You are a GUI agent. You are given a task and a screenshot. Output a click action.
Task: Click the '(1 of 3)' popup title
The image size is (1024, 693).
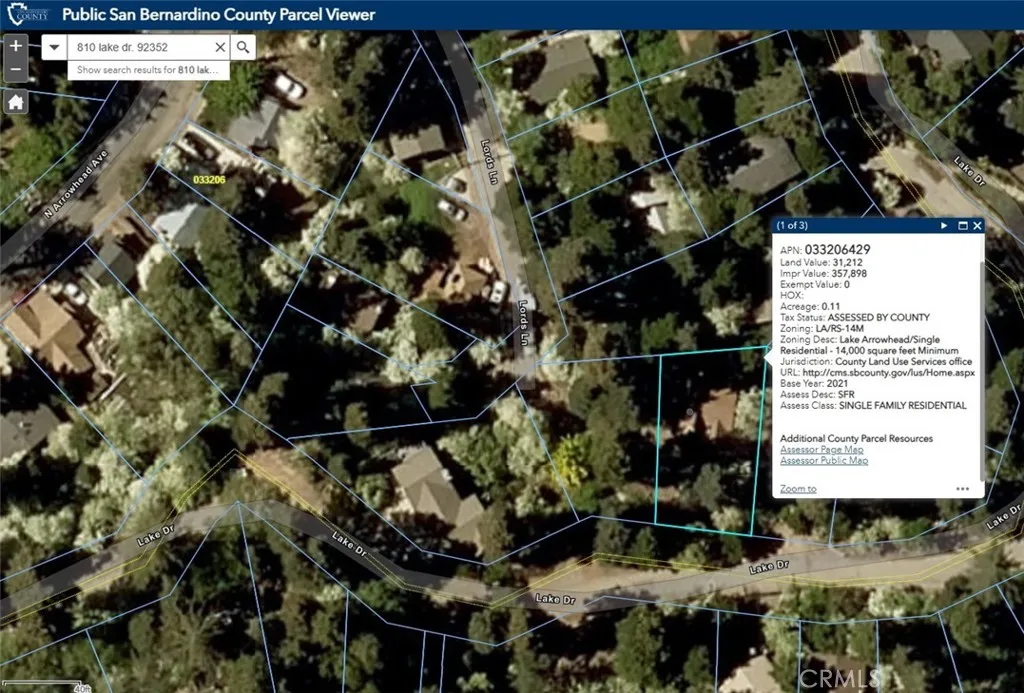click(x=793, y=226)
